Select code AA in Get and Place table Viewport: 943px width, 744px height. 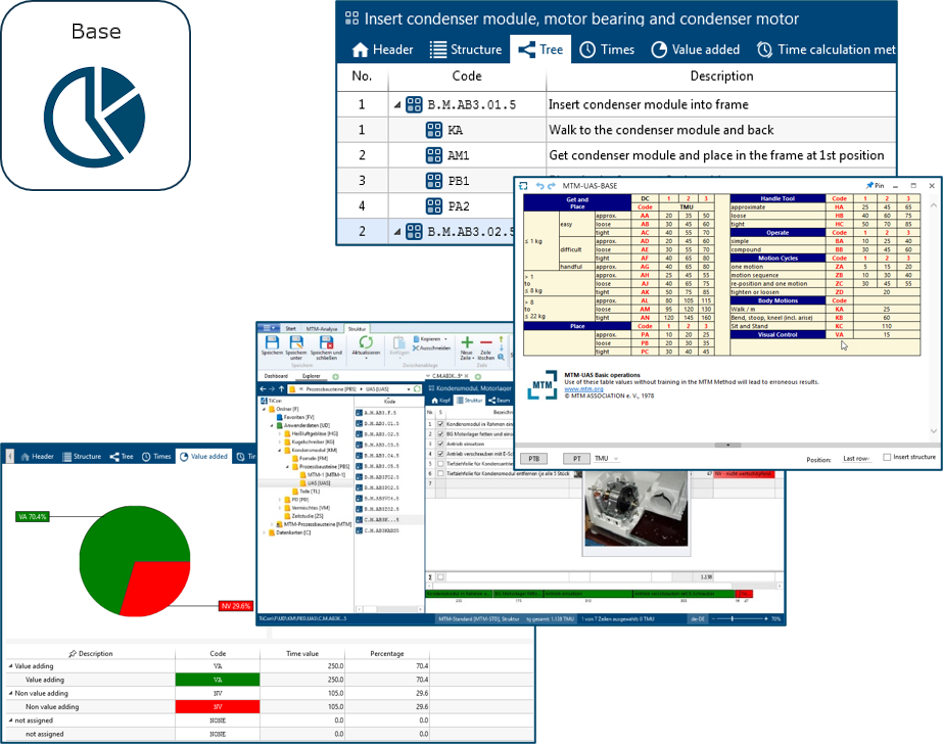[x=645, y=215]
